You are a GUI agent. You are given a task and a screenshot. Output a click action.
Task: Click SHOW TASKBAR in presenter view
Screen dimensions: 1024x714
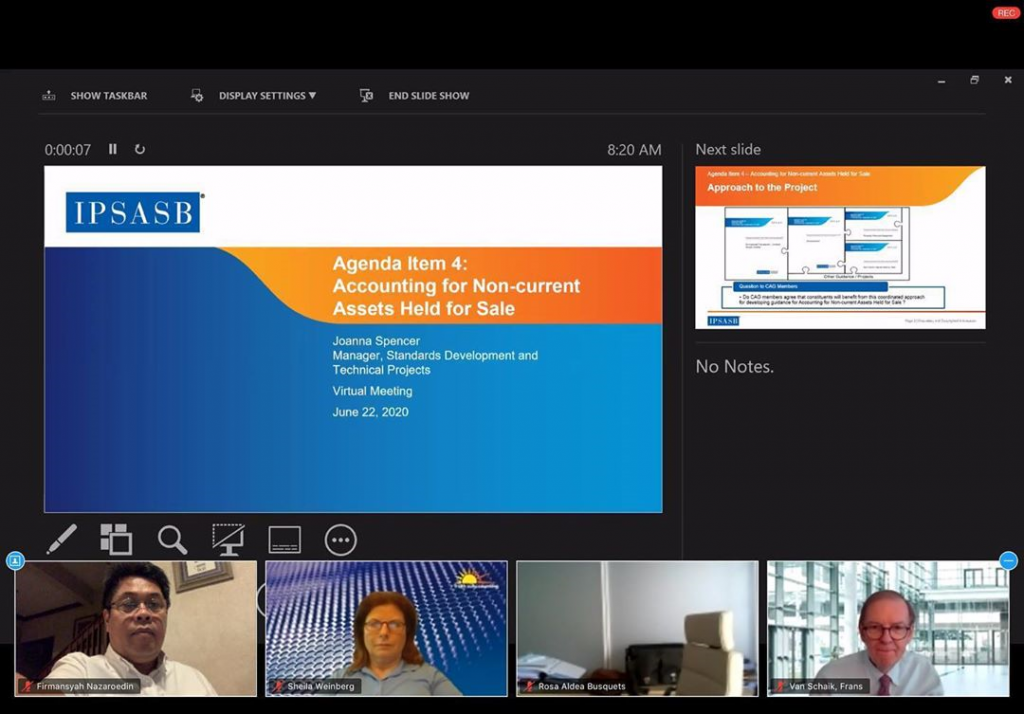coord(108,96)
